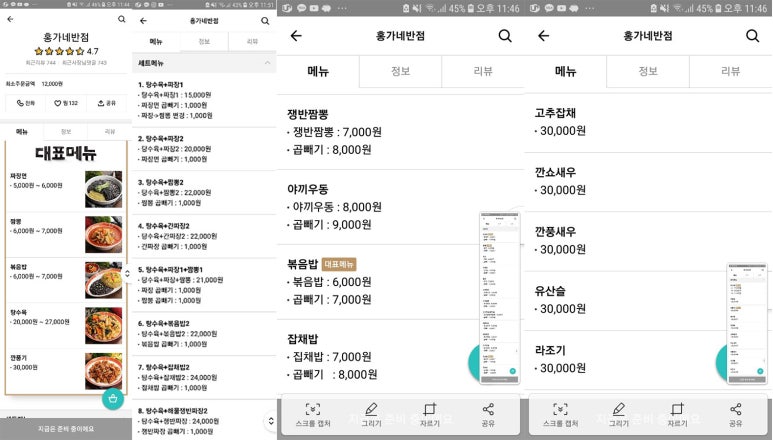Open search on the 쟁반짬뽕 menu screen
773x440 pixels.
505,35
